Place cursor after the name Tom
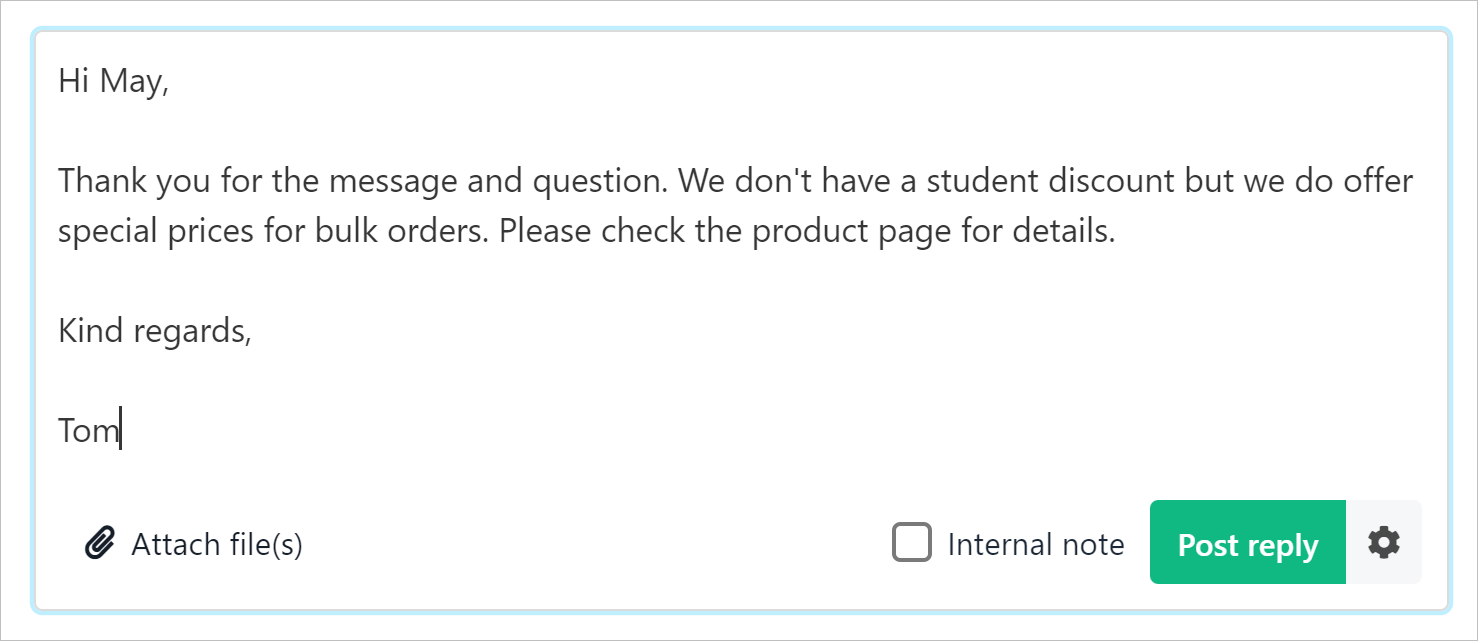Viewport: 1478px width, 641px height. pyautogui.click(x=121, y=430)
